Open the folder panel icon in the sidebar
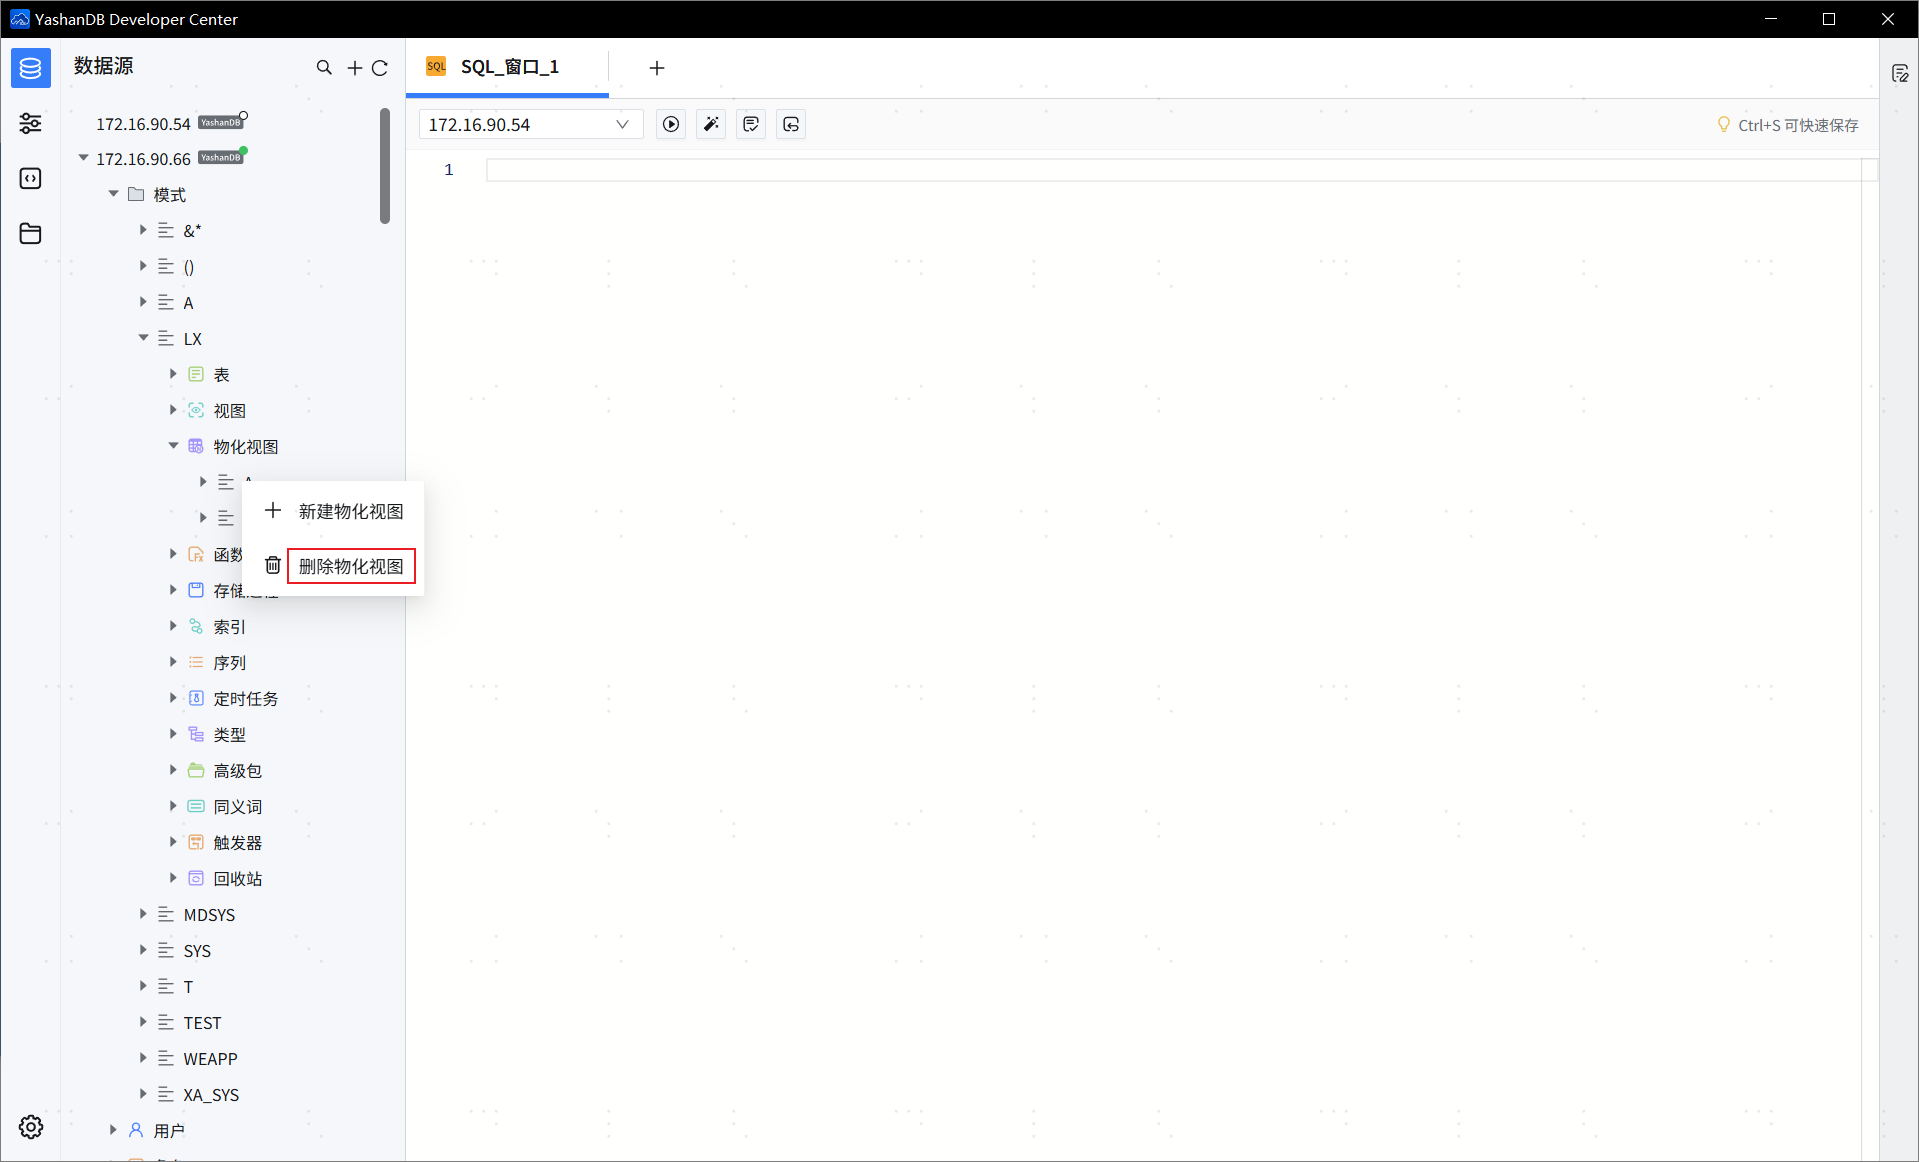 (x=30, y=233)
